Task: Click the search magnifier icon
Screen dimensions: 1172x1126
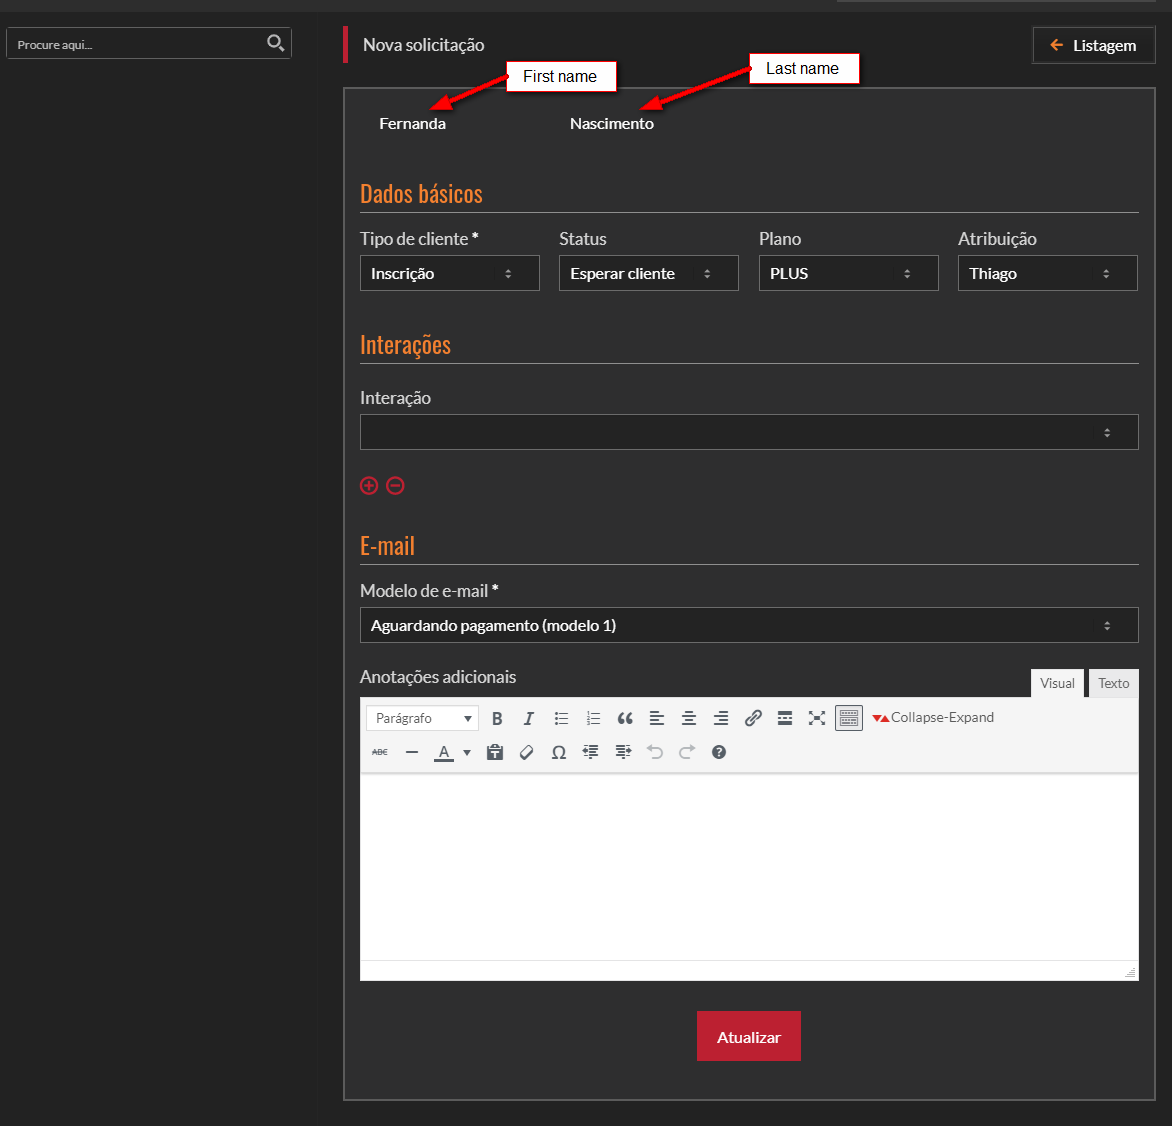Action: 275,43
